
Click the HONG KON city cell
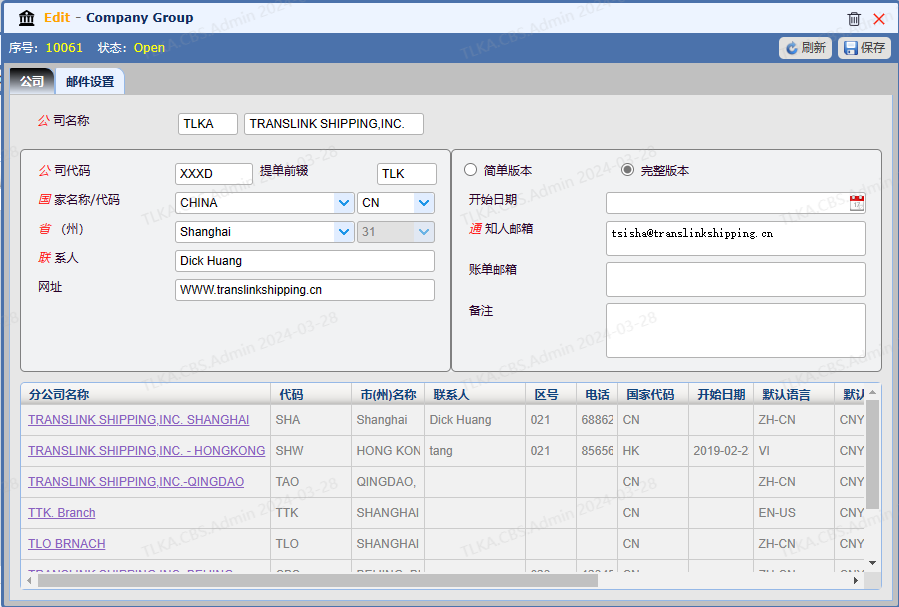[x=388, y=451]
